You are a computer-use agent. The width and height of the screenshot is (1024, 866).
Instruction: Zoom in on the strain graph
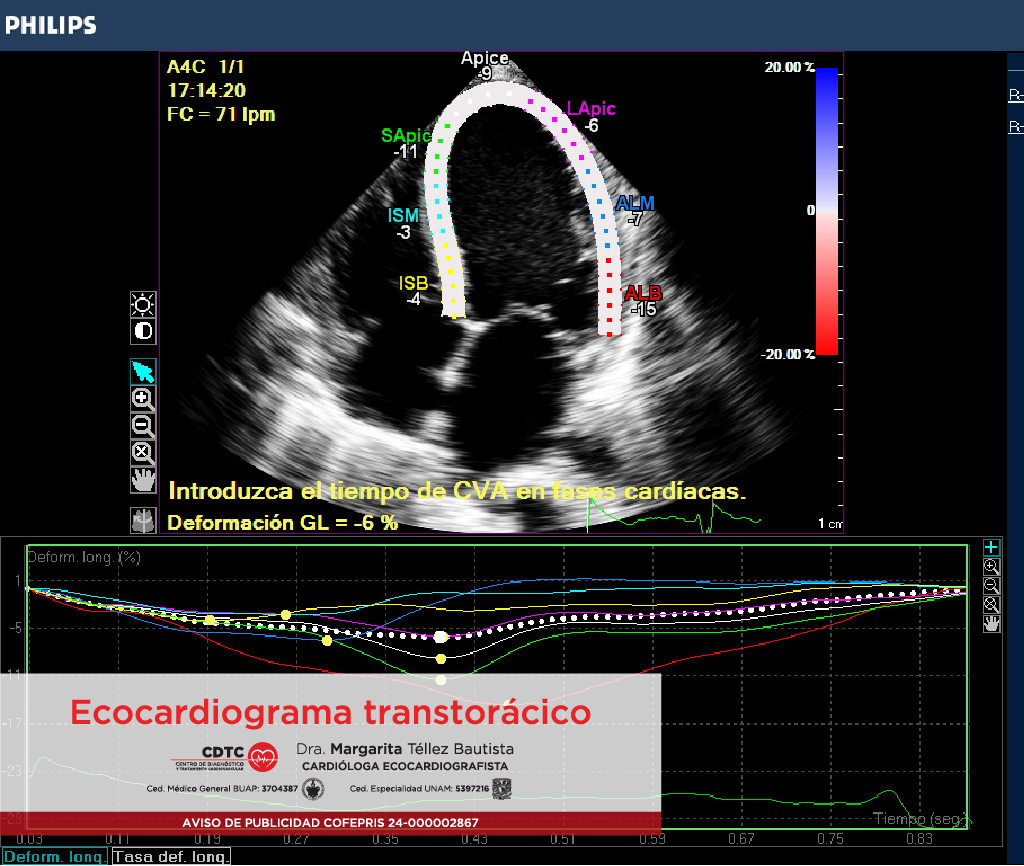point(991,566)
